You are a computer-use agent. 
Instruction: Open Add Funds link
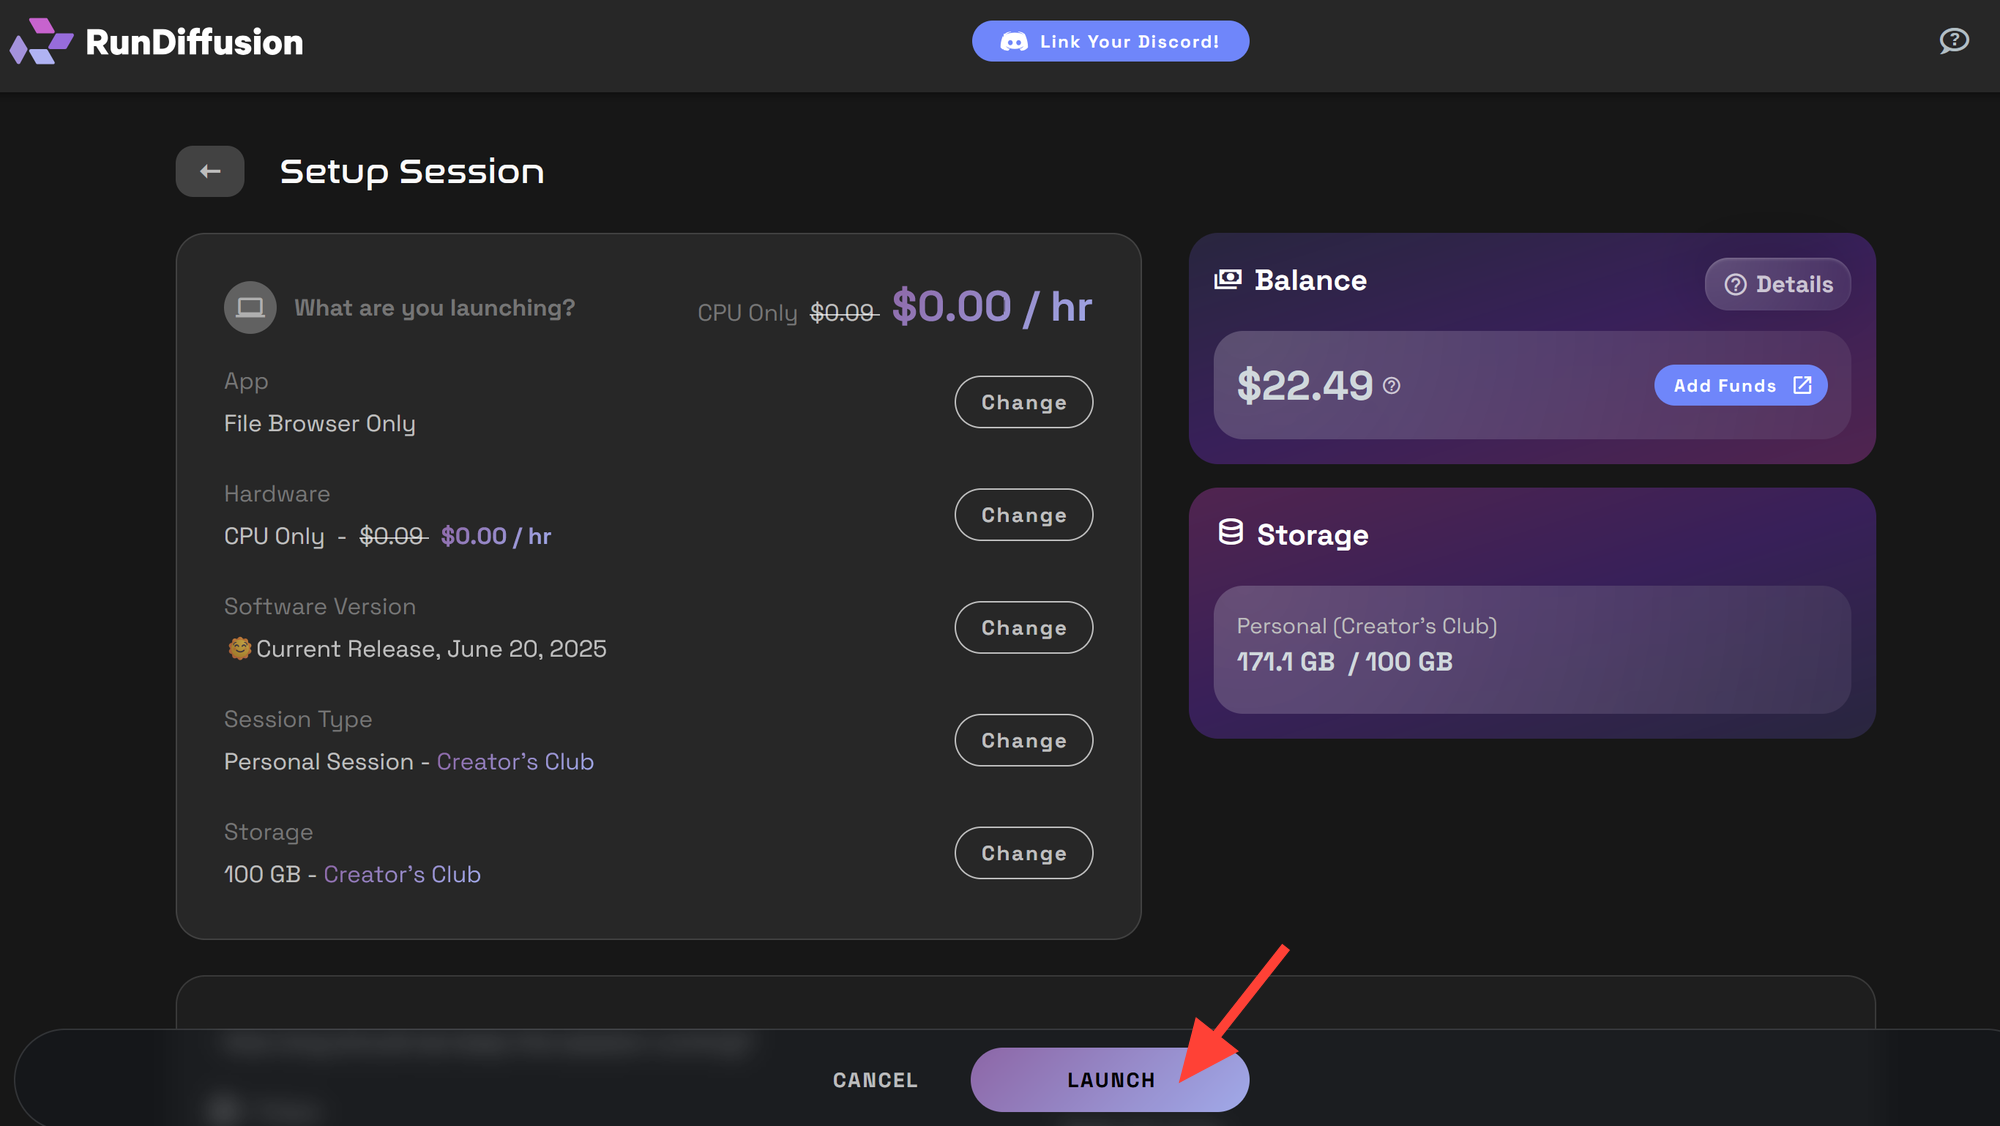pos(1740,386)
